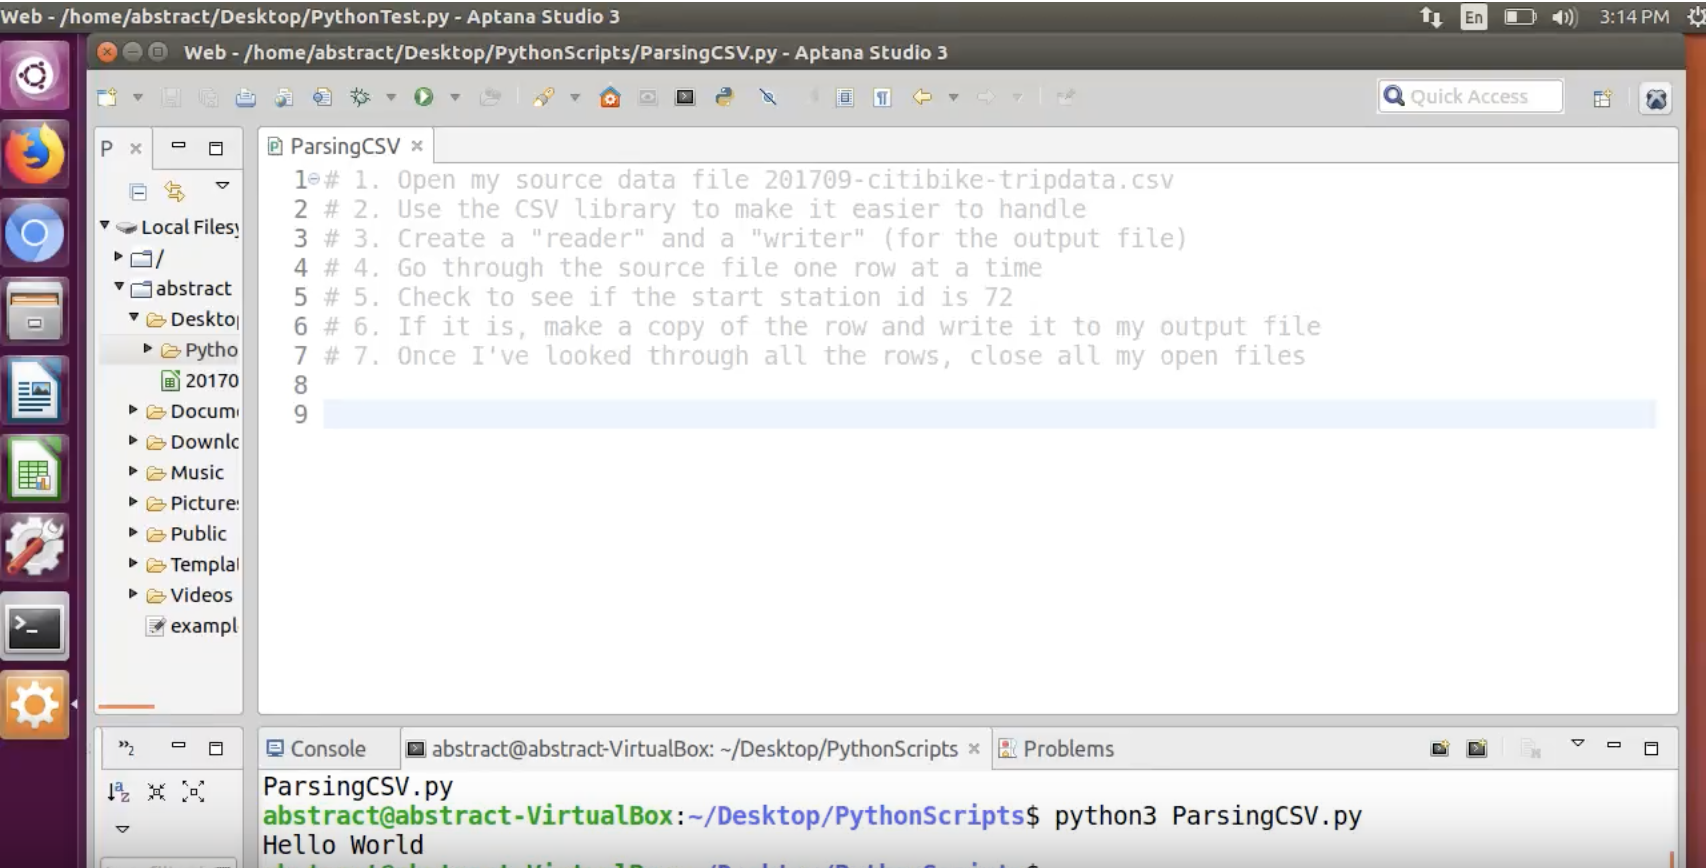1706x868 pixels.
Task: Click the Collapse All icon in file panel
Action: [138, 191]
